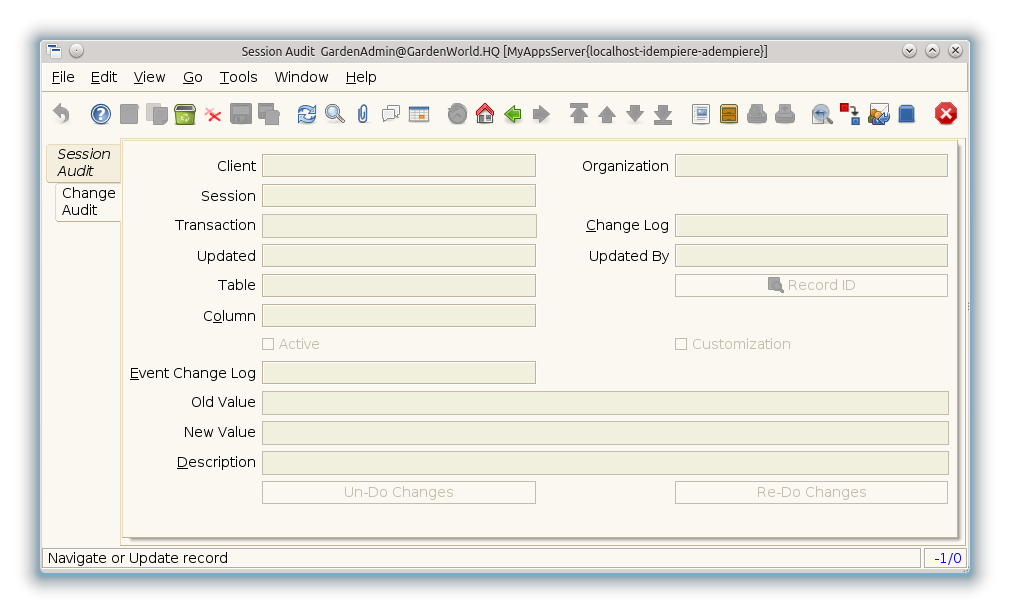Click the green History Back arrow
Screen dimensions: 1010x613
513,114
